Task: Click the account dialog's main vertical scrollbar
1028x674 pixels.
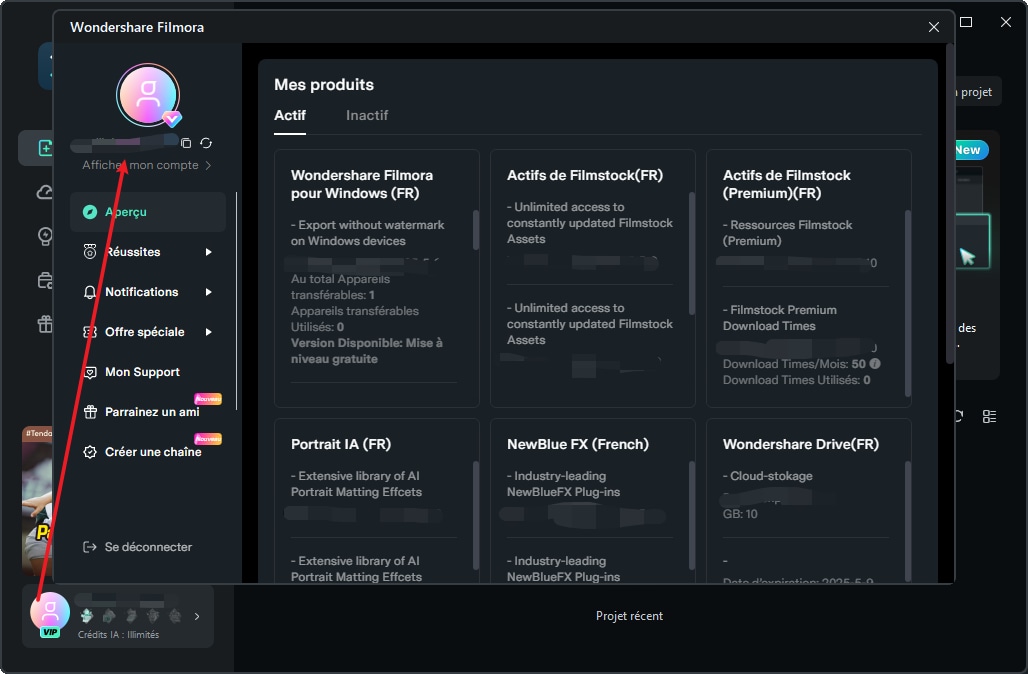Action: coord(949,203)
